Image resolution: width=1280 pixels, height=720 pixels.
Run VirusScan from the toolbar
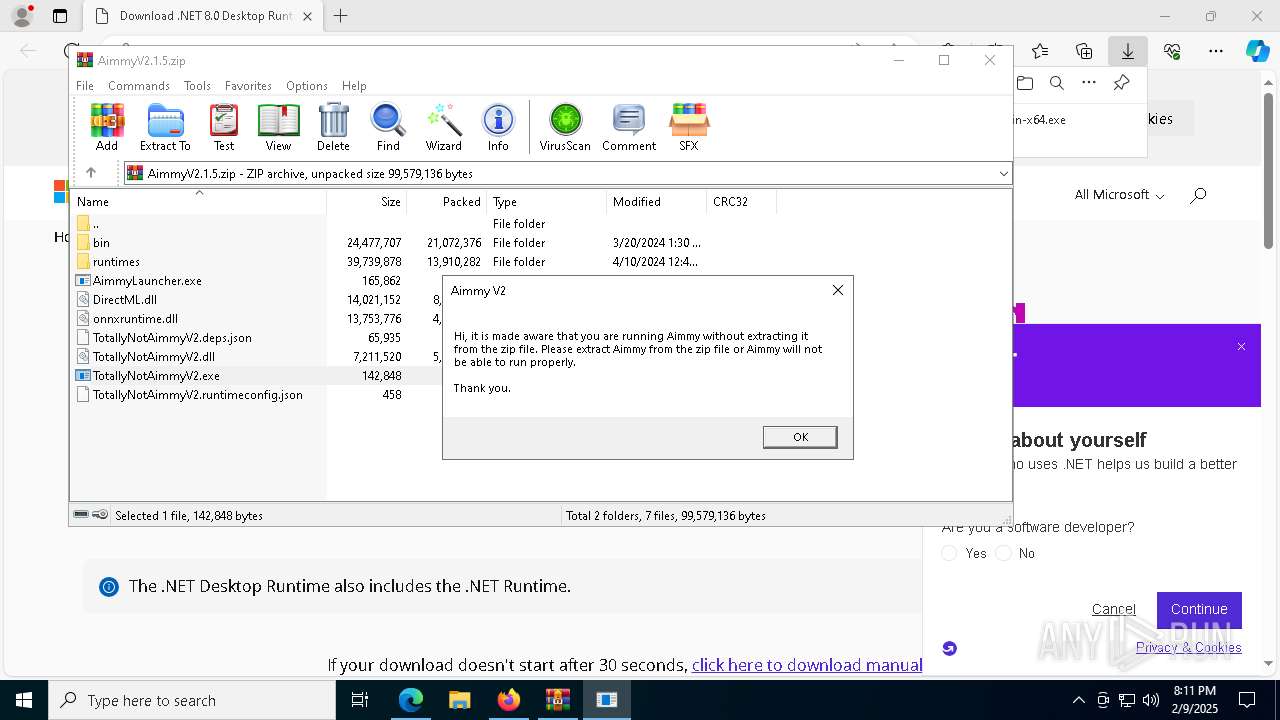565,127
